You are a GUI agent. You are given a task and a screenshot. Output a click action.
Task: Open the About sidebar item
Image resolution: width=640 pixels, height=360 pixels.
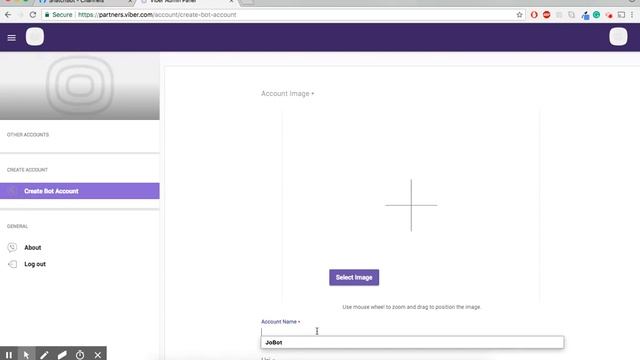[33, 247]
